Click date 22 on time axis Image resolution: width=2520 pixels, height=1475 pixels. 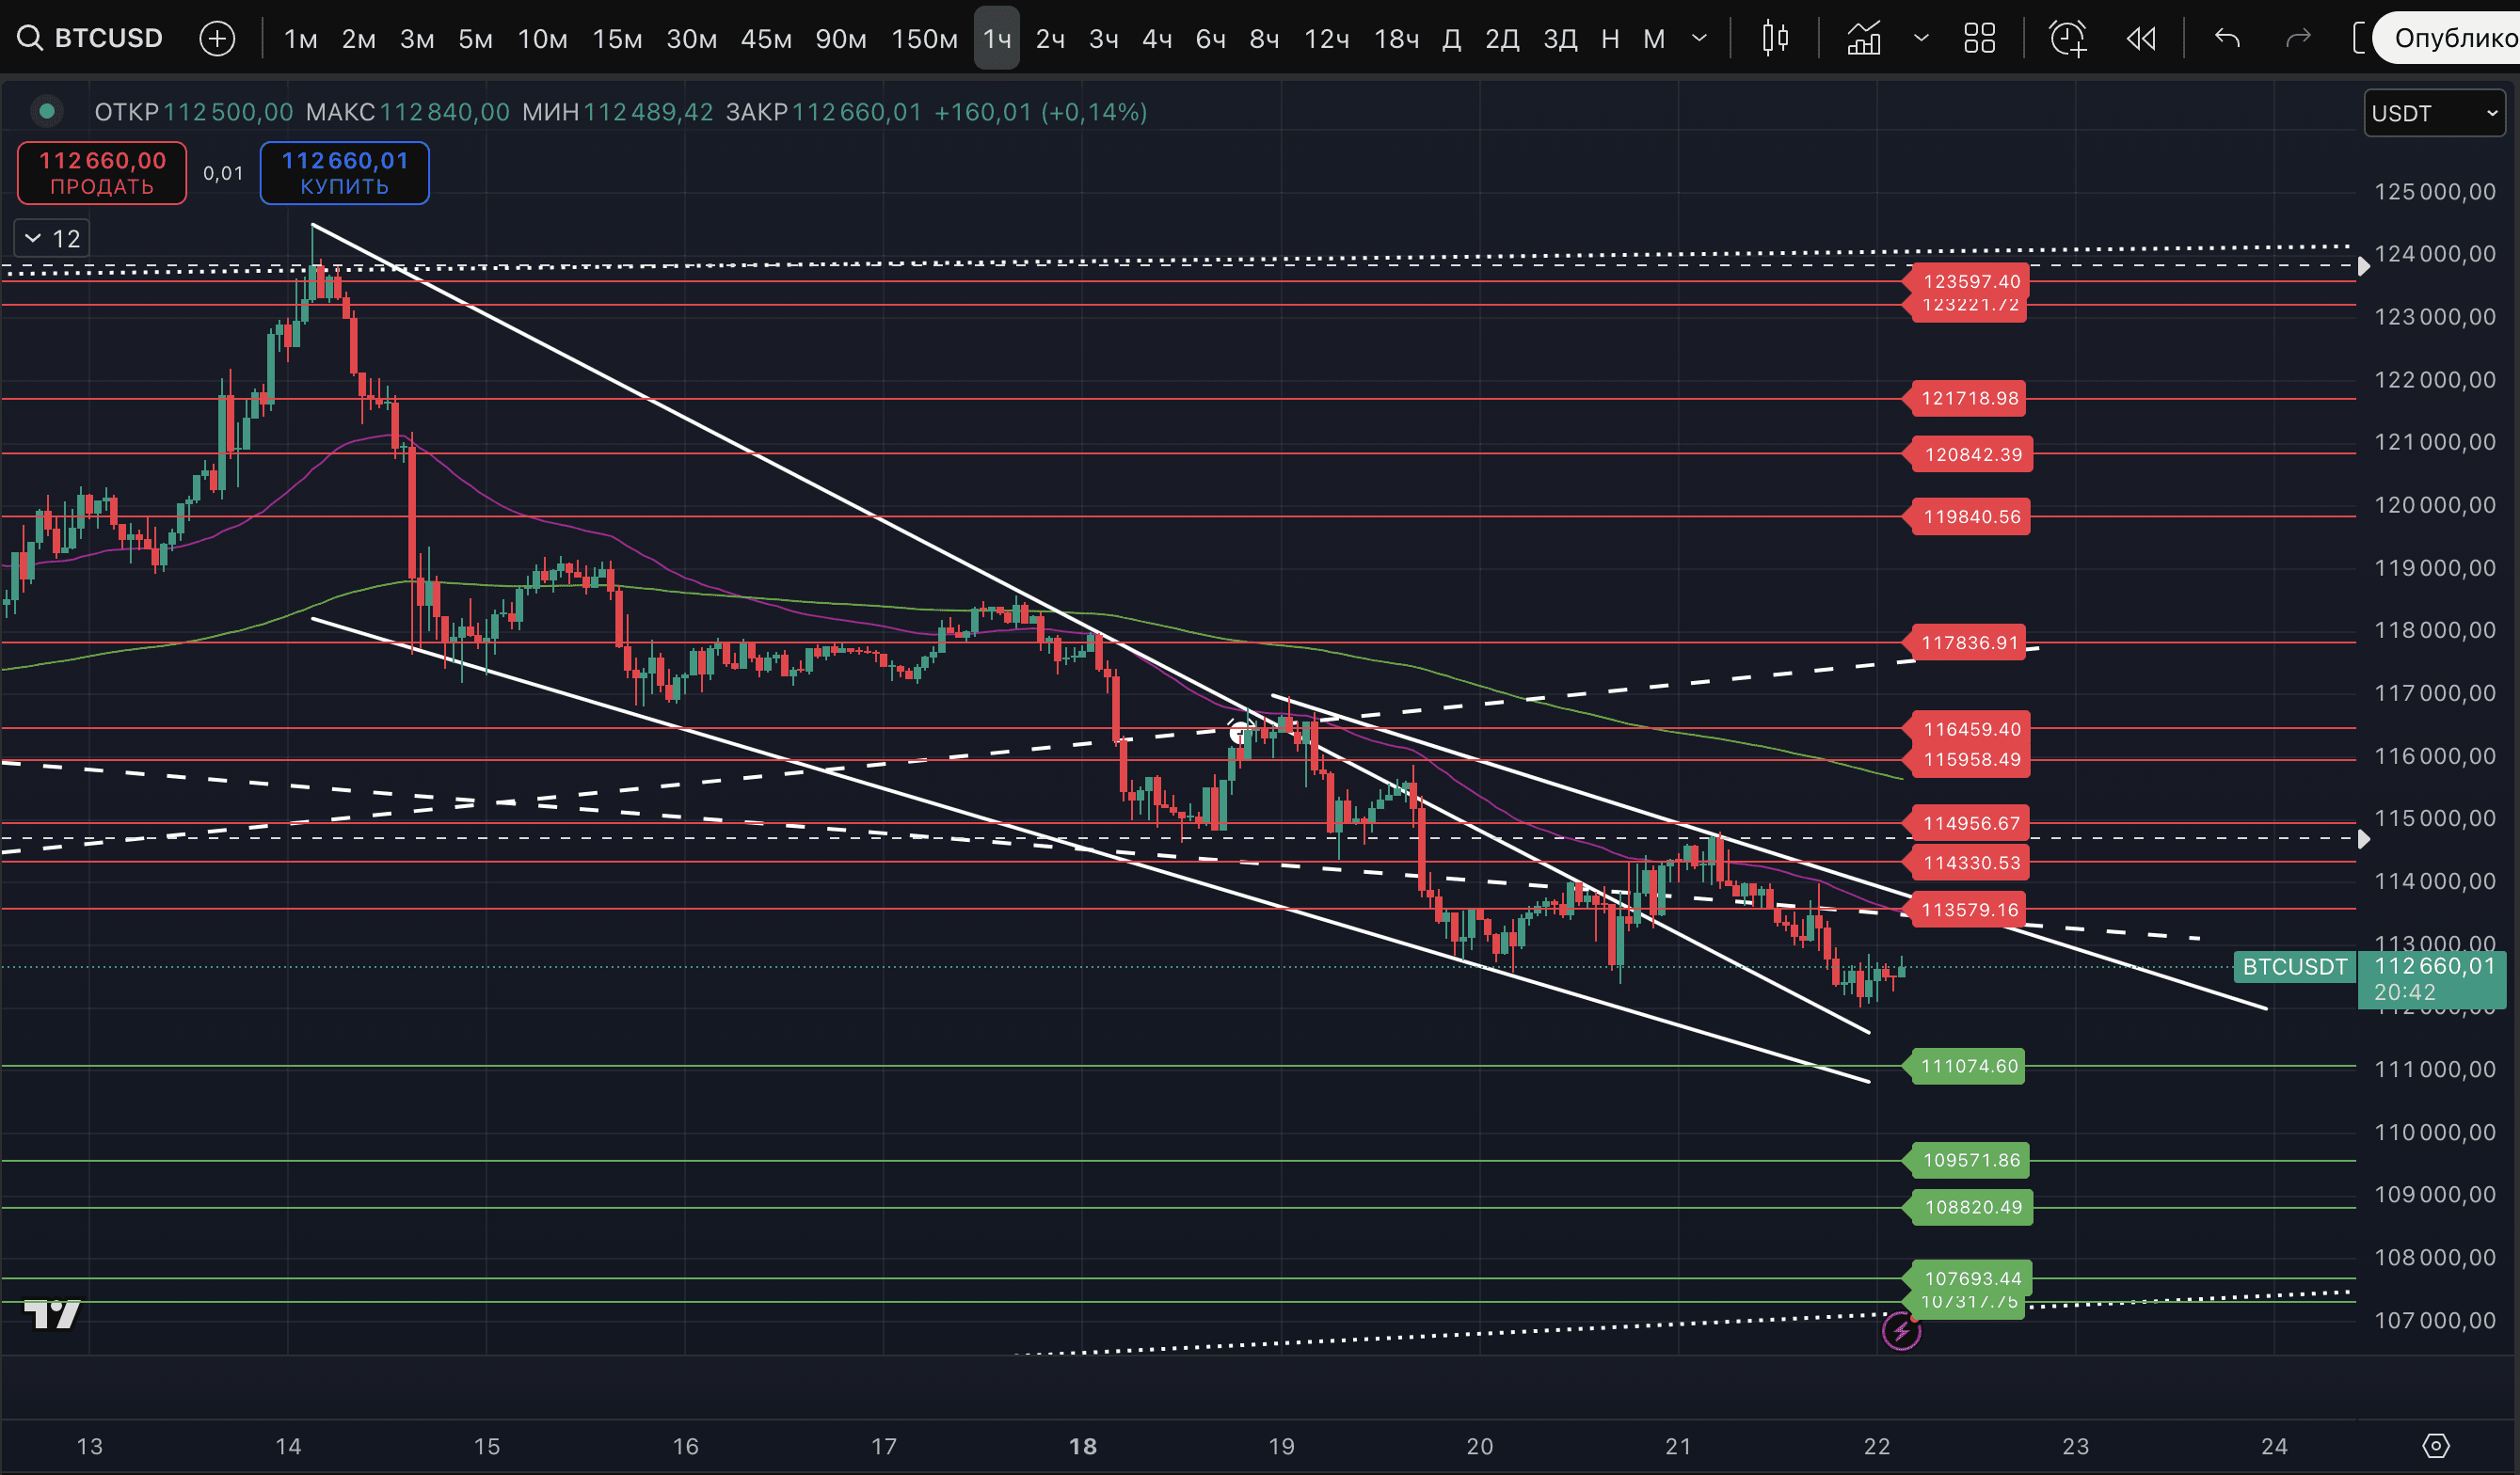click(1877, 1446)
